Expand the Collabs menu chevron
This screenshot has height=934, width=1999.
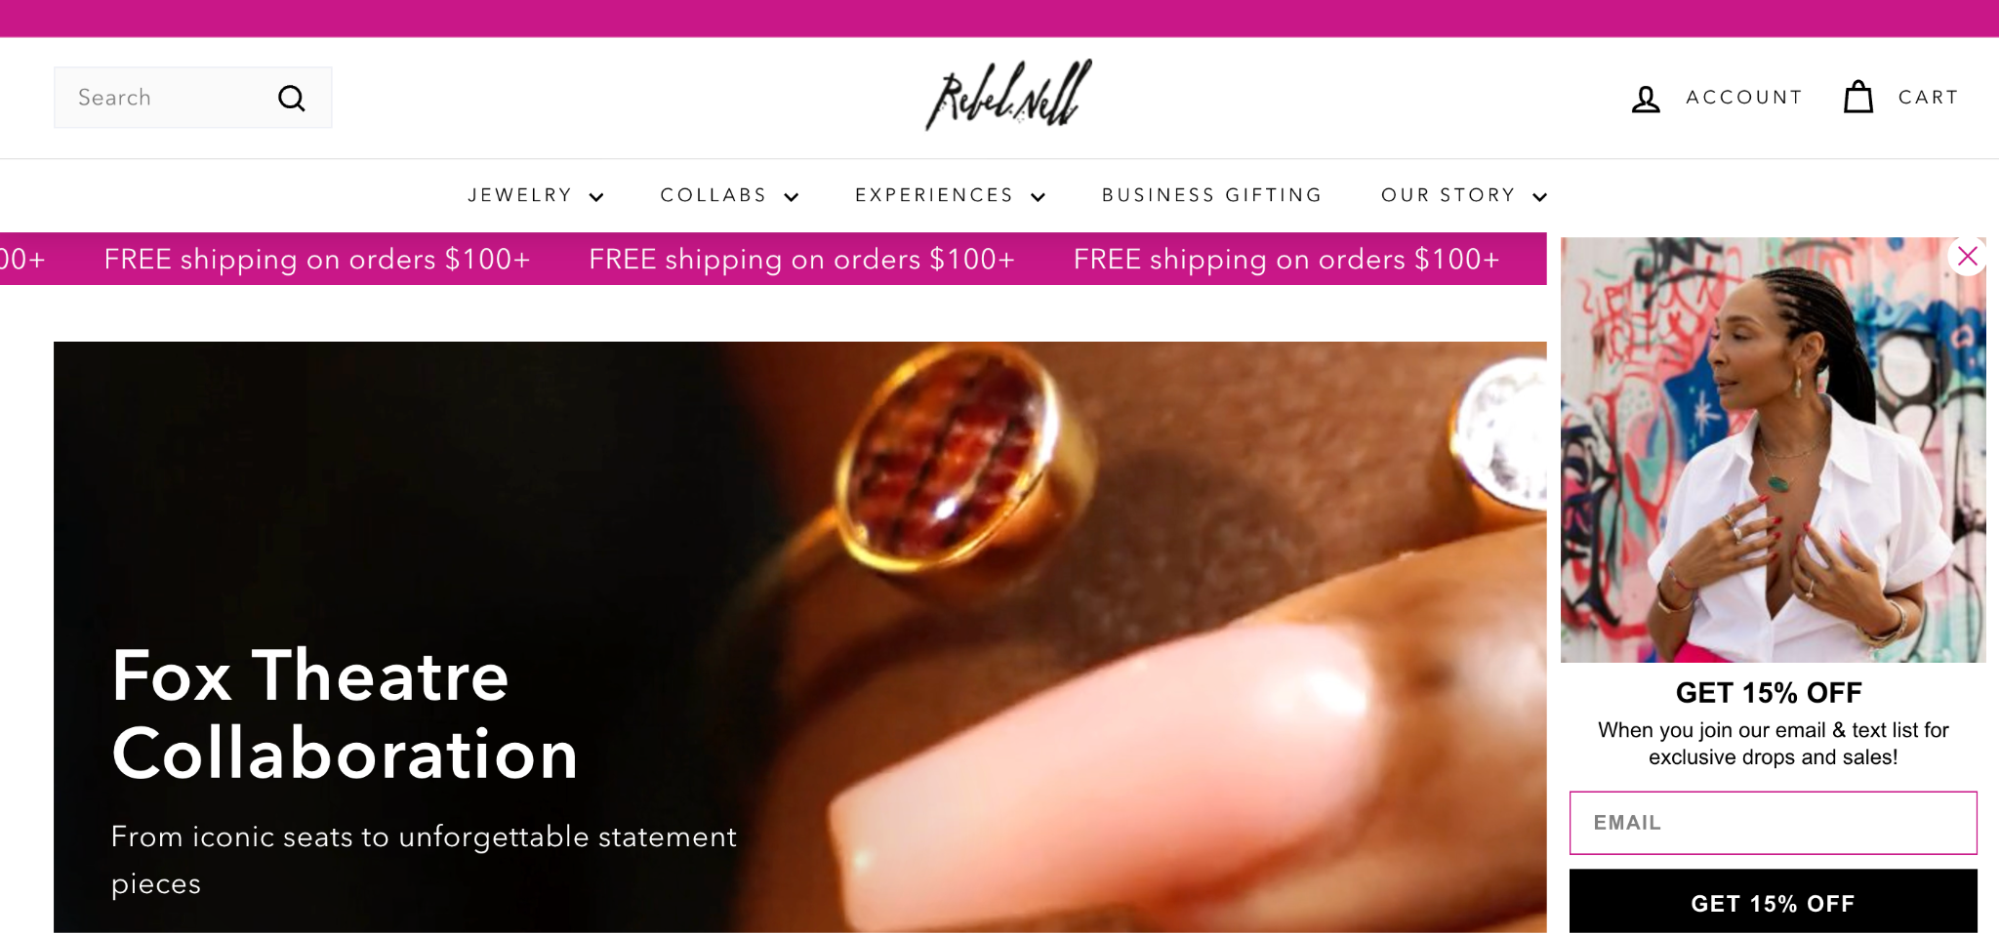(x=791, y=197)
